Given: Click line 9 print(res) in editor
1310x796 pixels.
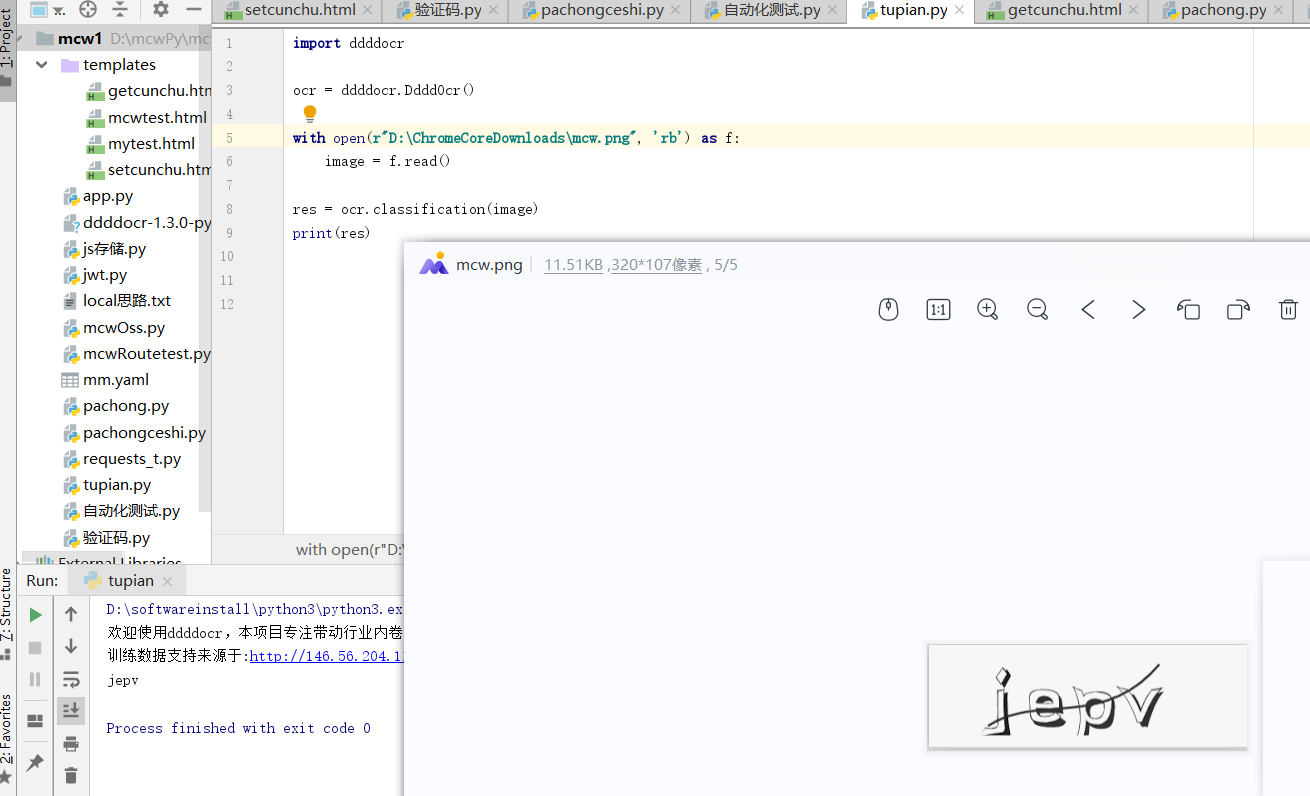Looking at the screenshot, I should tap(331, 233).
